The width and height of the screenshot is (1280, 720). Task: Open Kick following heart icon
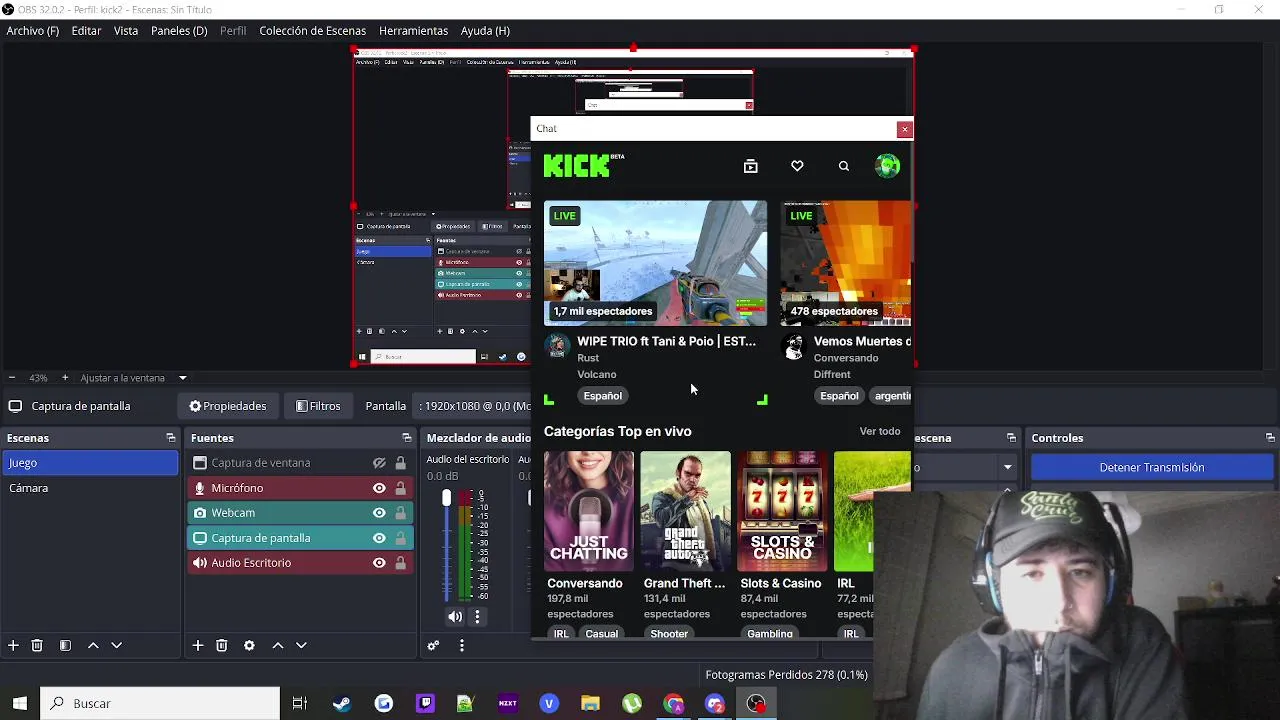pyautogui.click(x=797, y=166)
